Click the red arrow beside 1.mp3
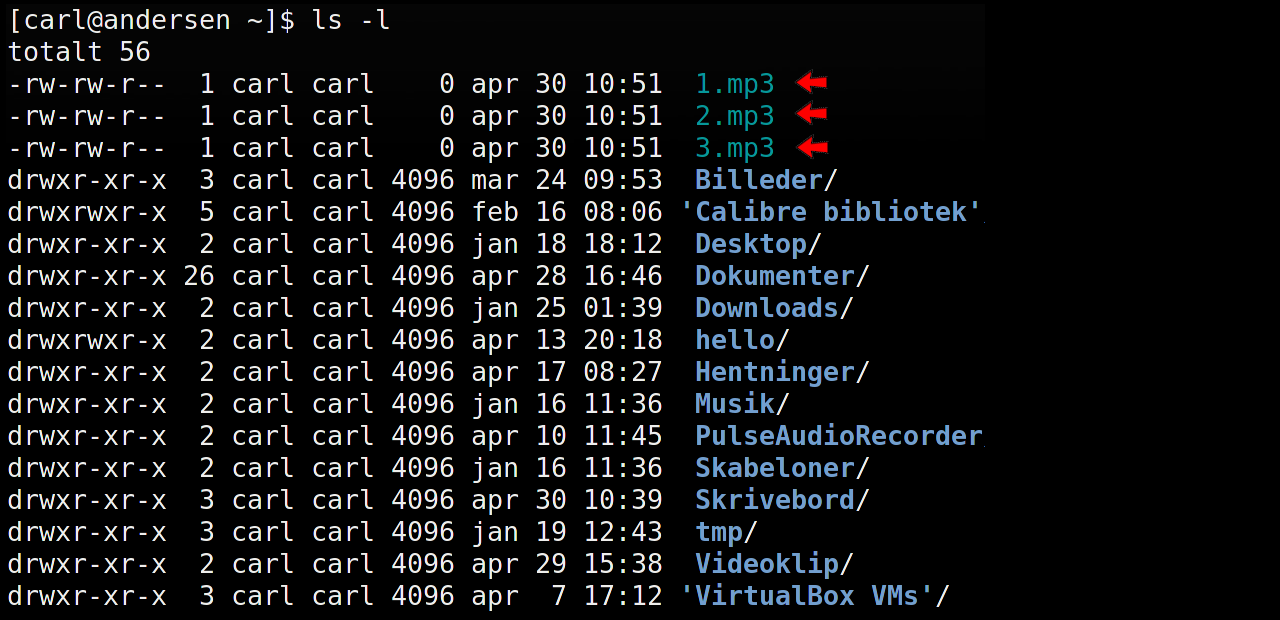This screenshot has width=1280, height=620. [812, 83]
